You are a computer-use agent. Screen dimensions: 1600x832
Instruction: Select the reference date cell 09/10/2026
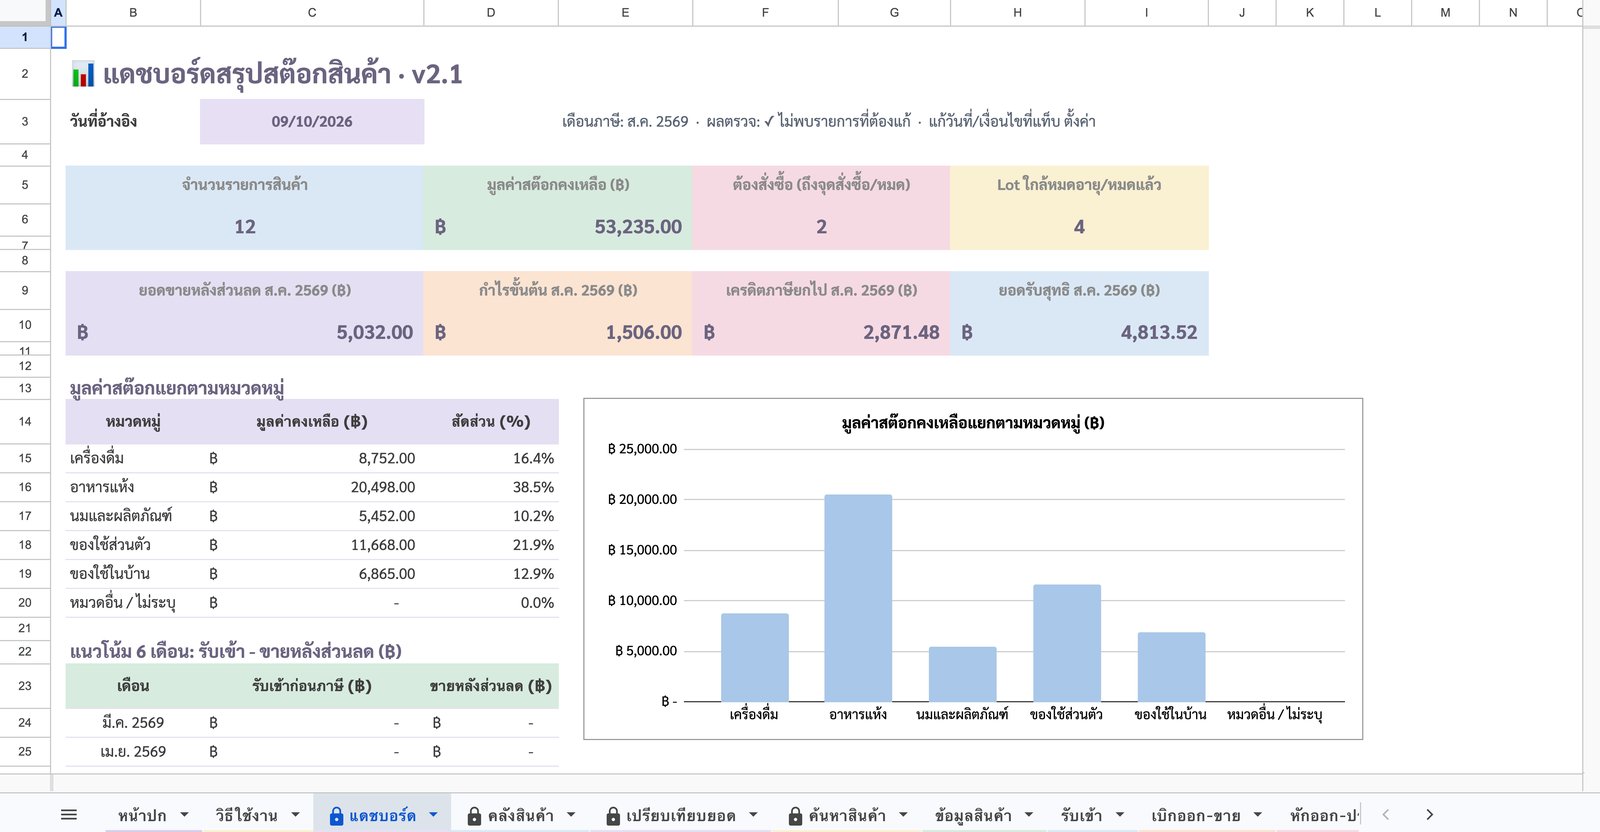[x=312, y=121]
